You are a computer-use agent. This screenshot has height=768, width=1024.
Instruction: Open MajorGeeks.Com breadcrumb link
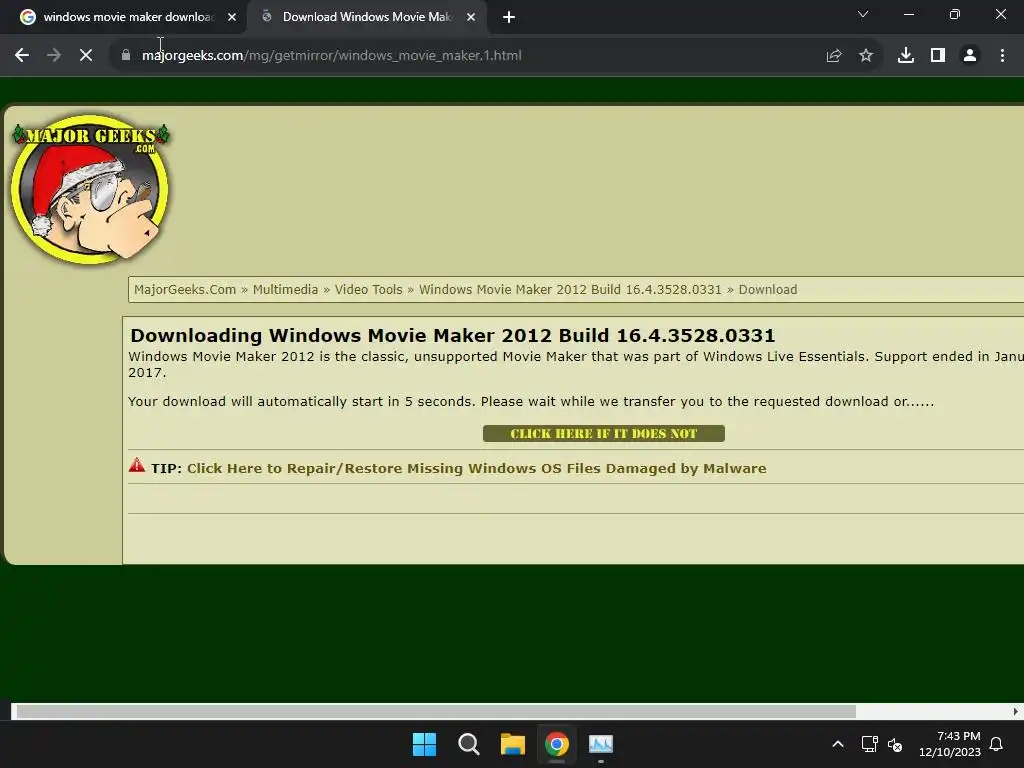[185, 290]
